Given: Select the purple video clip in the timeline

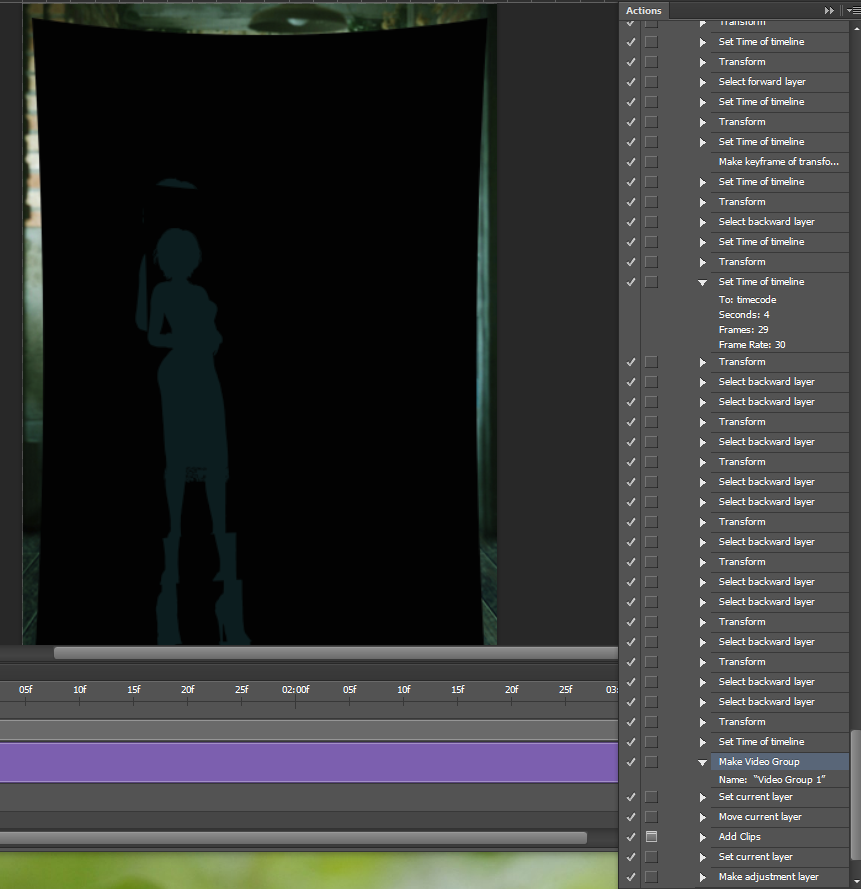Looking at the screenshot, I should (x=309, y=763).
